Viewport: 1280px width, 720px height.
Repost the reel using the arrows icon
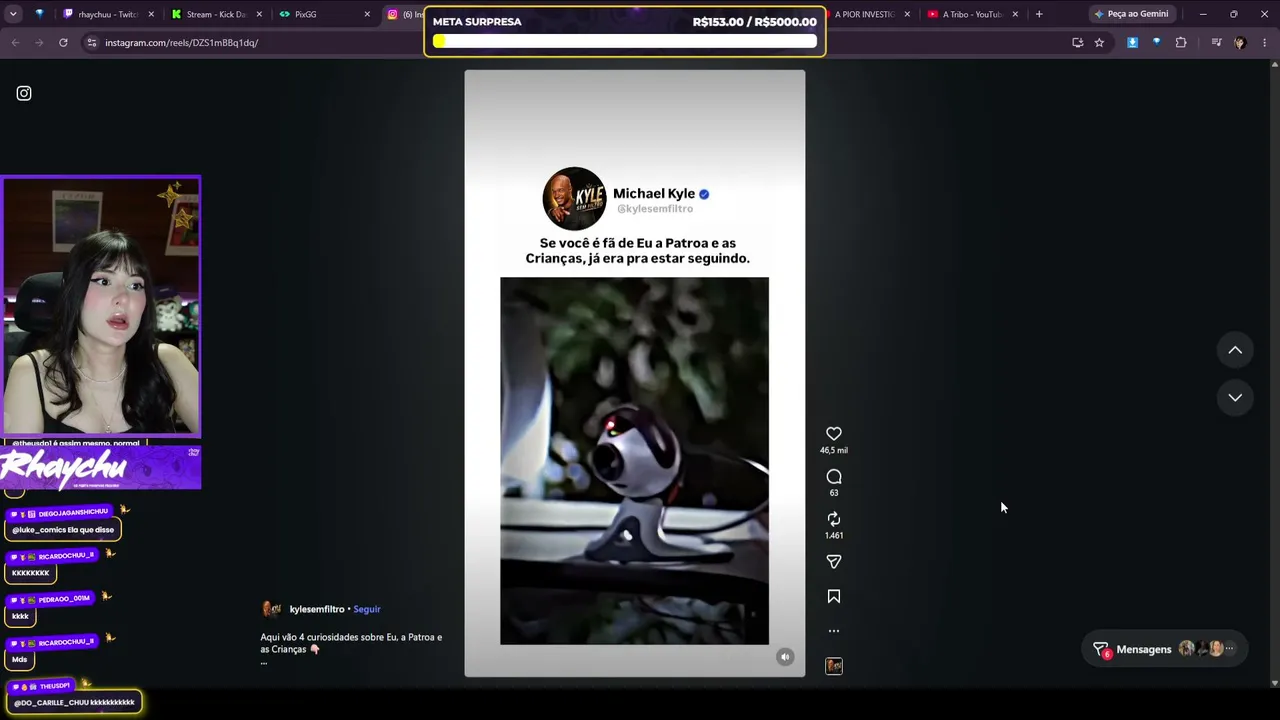(x=834, y=519)
